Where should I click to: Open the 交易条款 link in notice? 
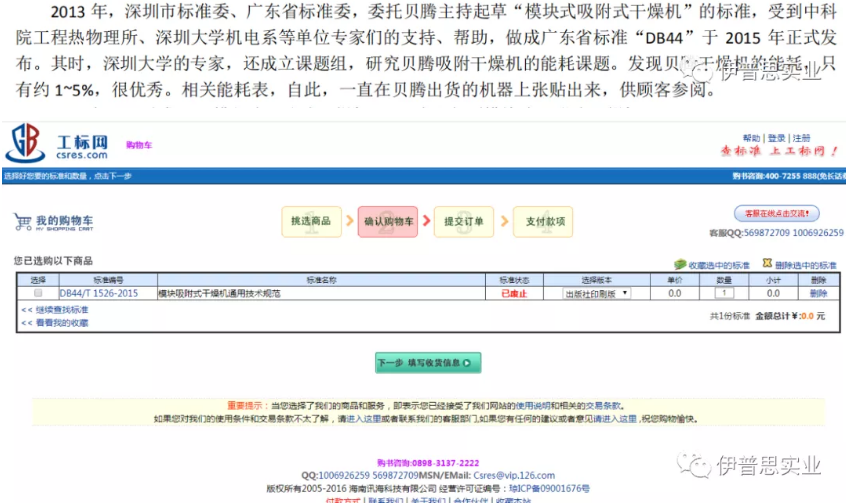coord(603,405)
